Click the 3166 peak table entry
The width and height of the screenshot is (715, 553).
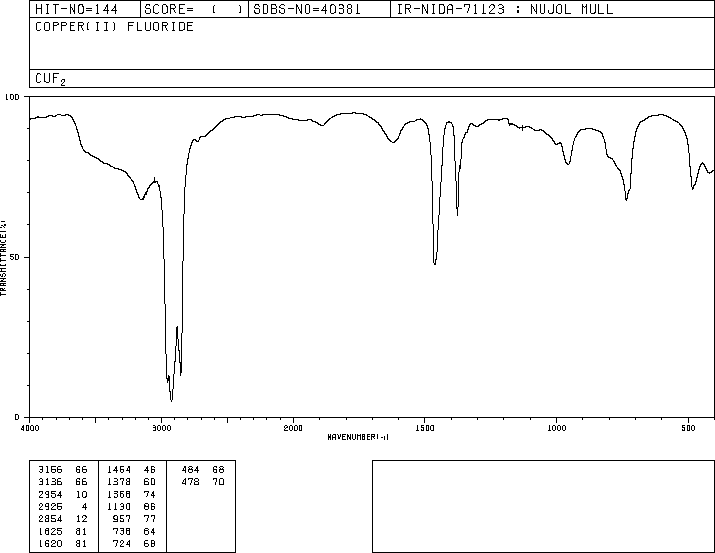50,470
